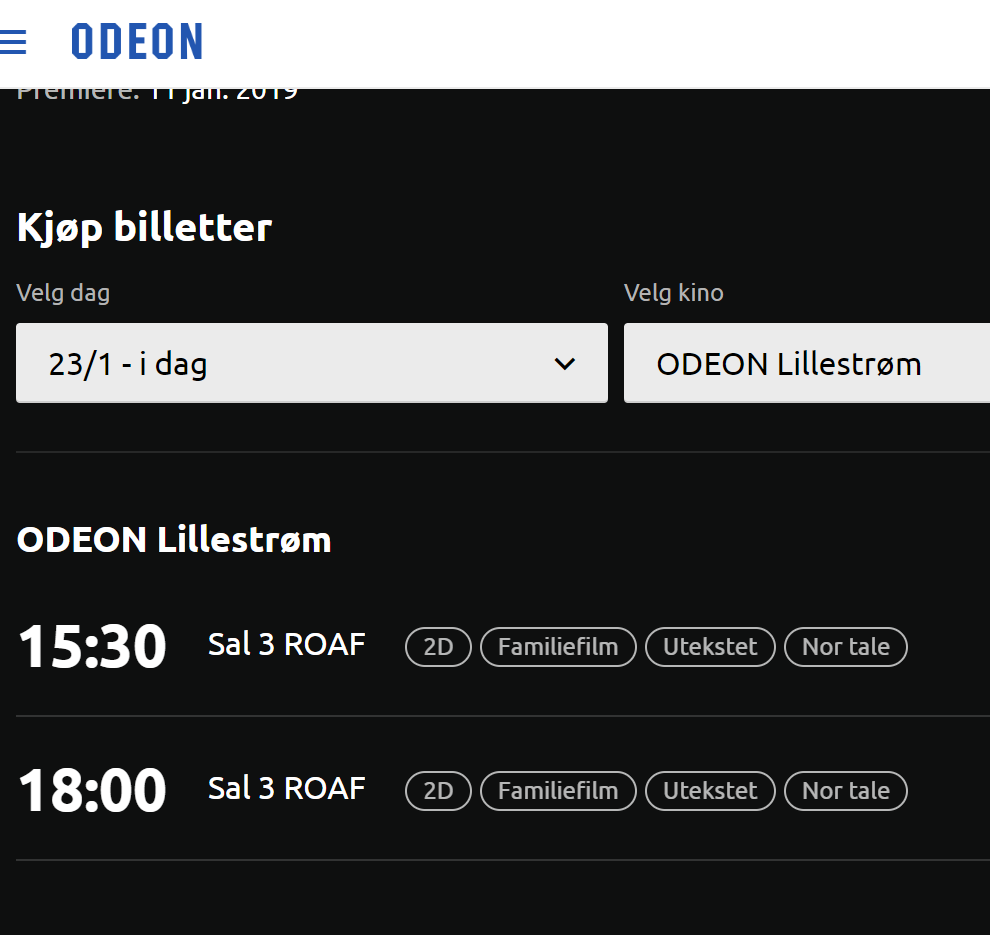Click the Nor tale tag for the 15:30 showing

click(x=846, y=647)
